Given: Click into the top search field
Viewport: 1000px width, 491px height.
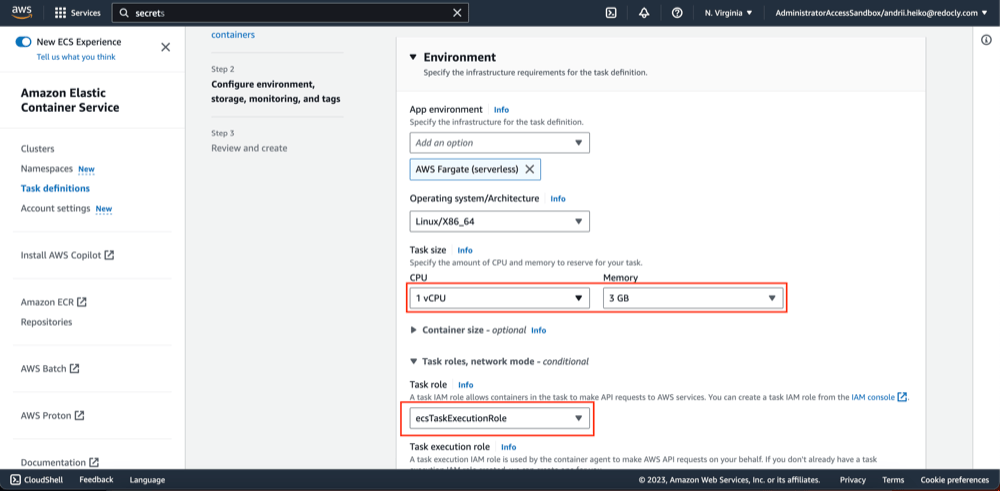Looking at the screenshot, I should (x=290, y=13).
